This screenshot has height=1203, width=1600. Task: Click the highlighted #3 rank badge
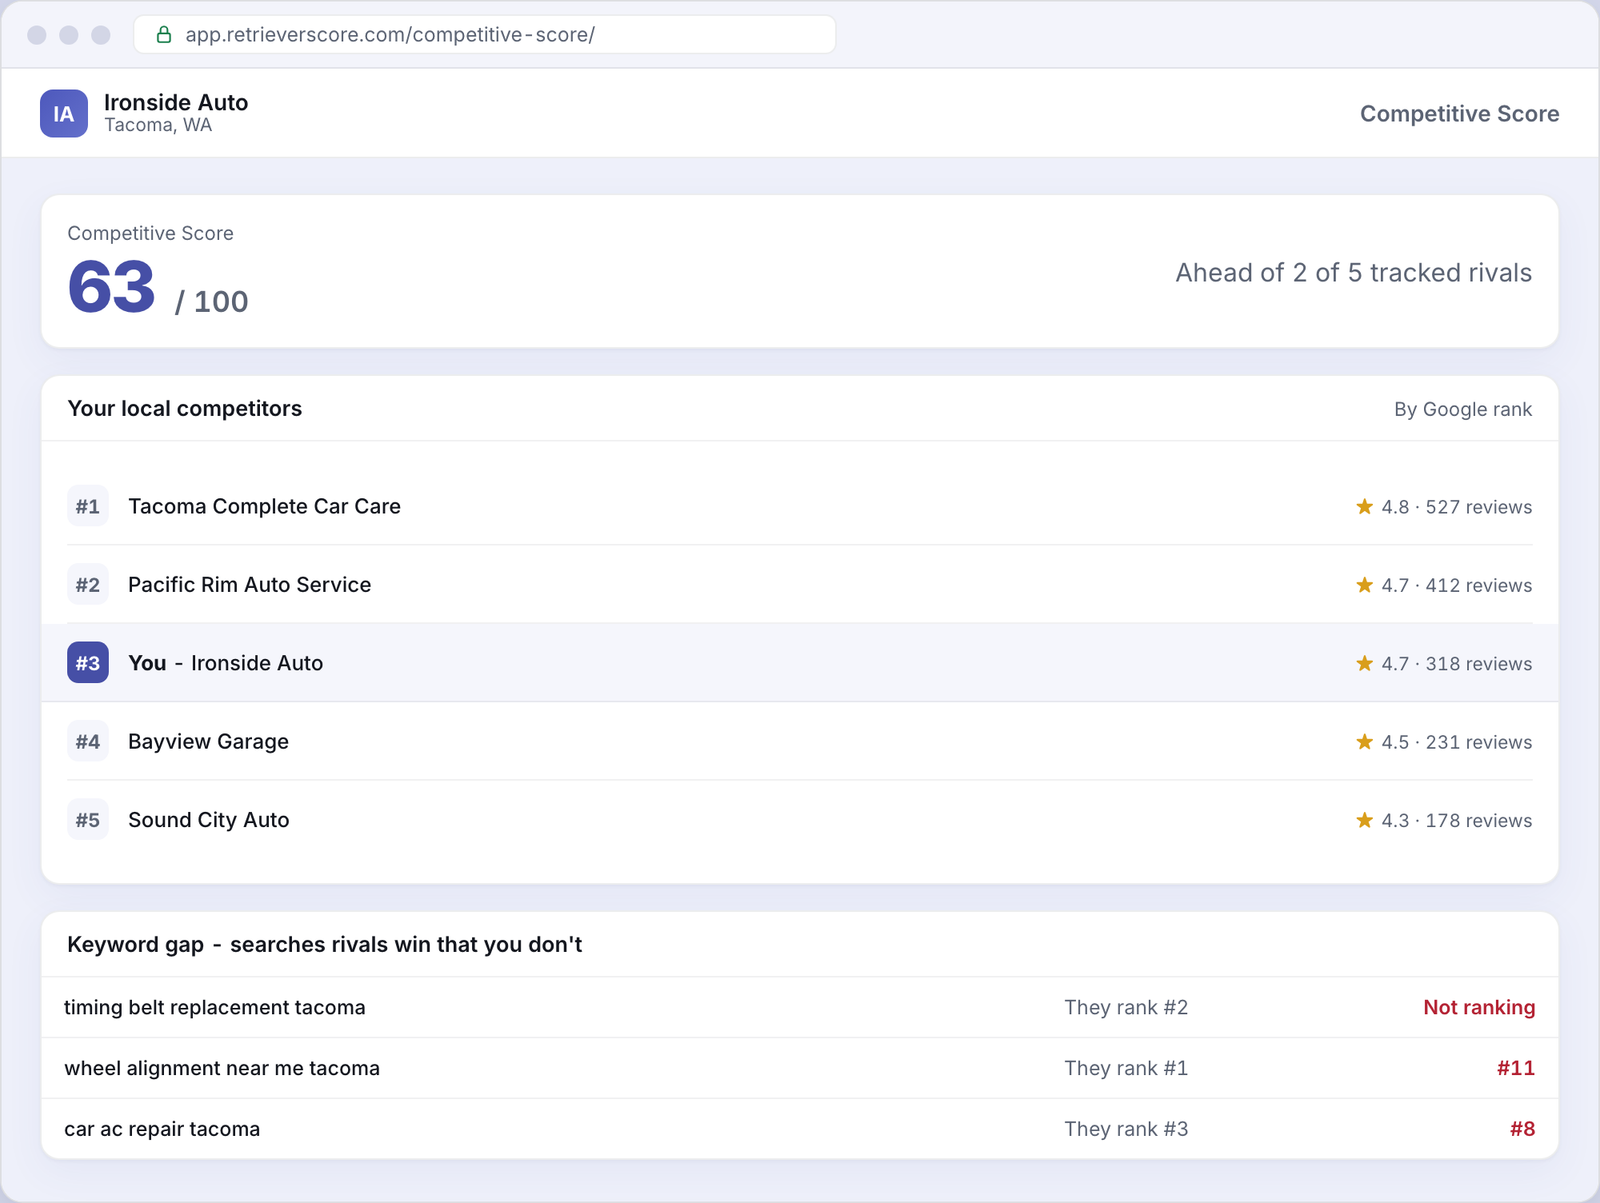pos(88,663)
